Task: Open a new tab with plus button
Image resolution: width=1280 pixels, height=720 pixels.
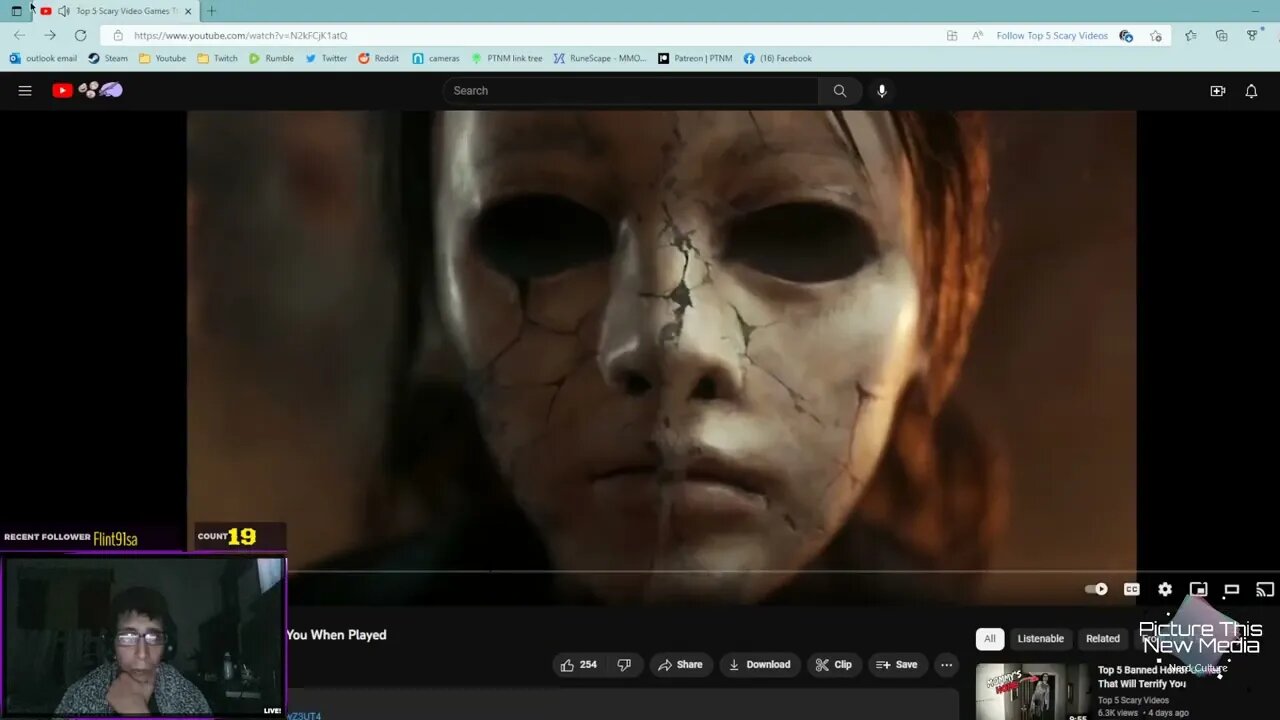Action: tap(211, 11)
